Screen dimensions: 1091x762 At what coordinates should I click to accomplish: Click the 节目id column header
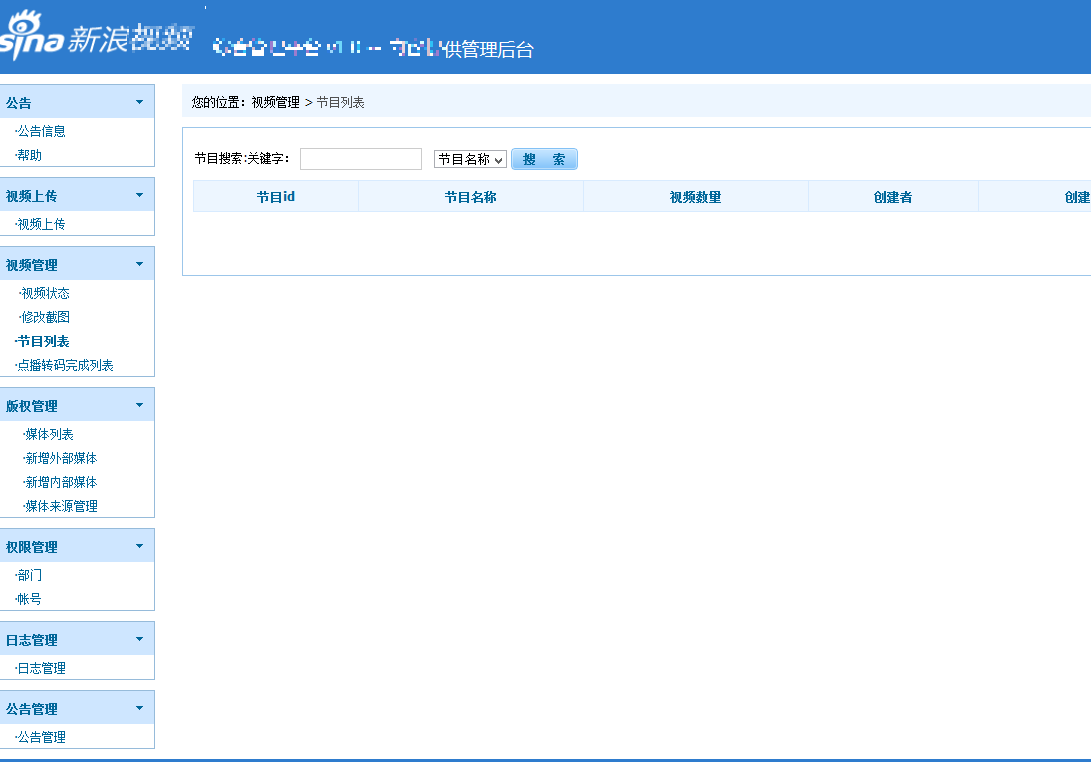276,197
